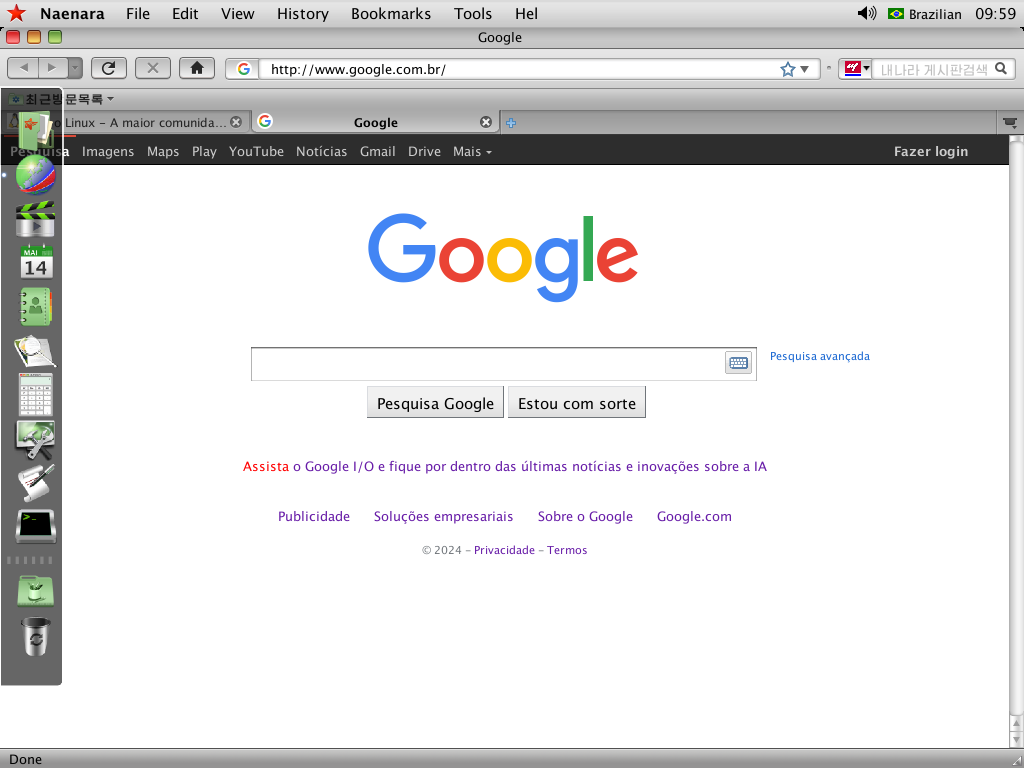Screen dimensions: 1024x768
Task: Click the Google I/O announcement link
Action: 505,466
